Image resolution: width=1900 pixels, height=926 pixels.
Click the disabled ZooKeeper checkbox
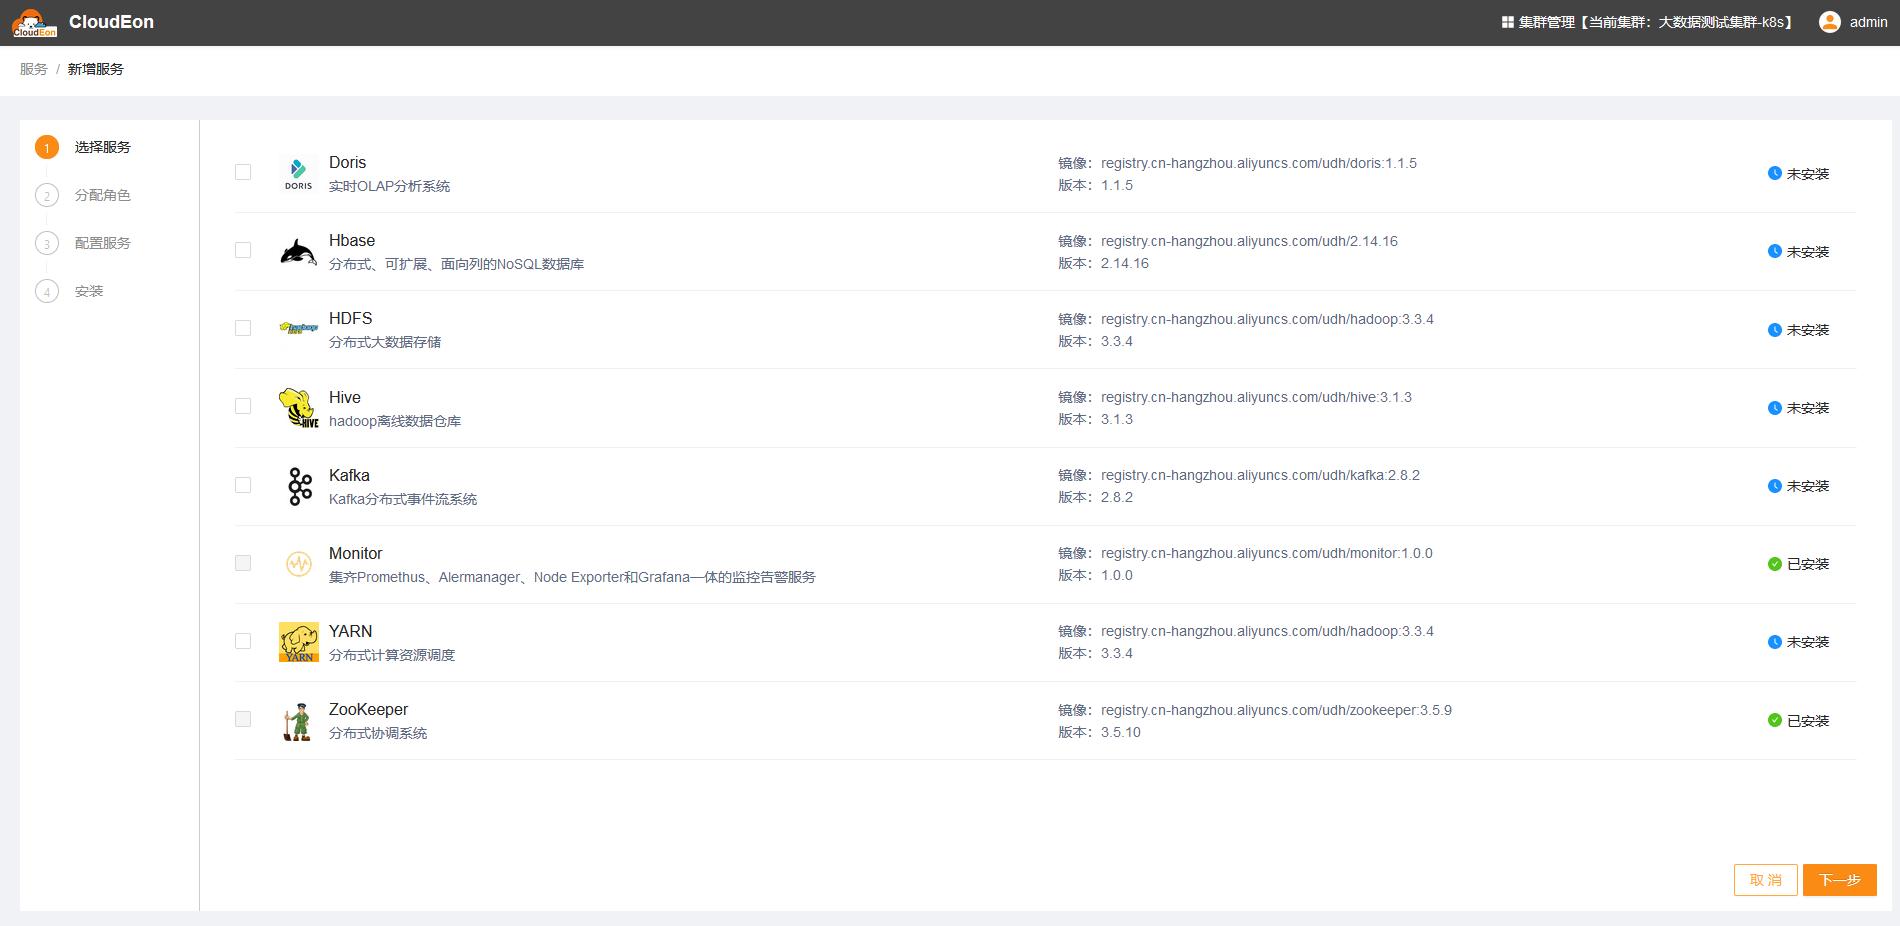243,719
